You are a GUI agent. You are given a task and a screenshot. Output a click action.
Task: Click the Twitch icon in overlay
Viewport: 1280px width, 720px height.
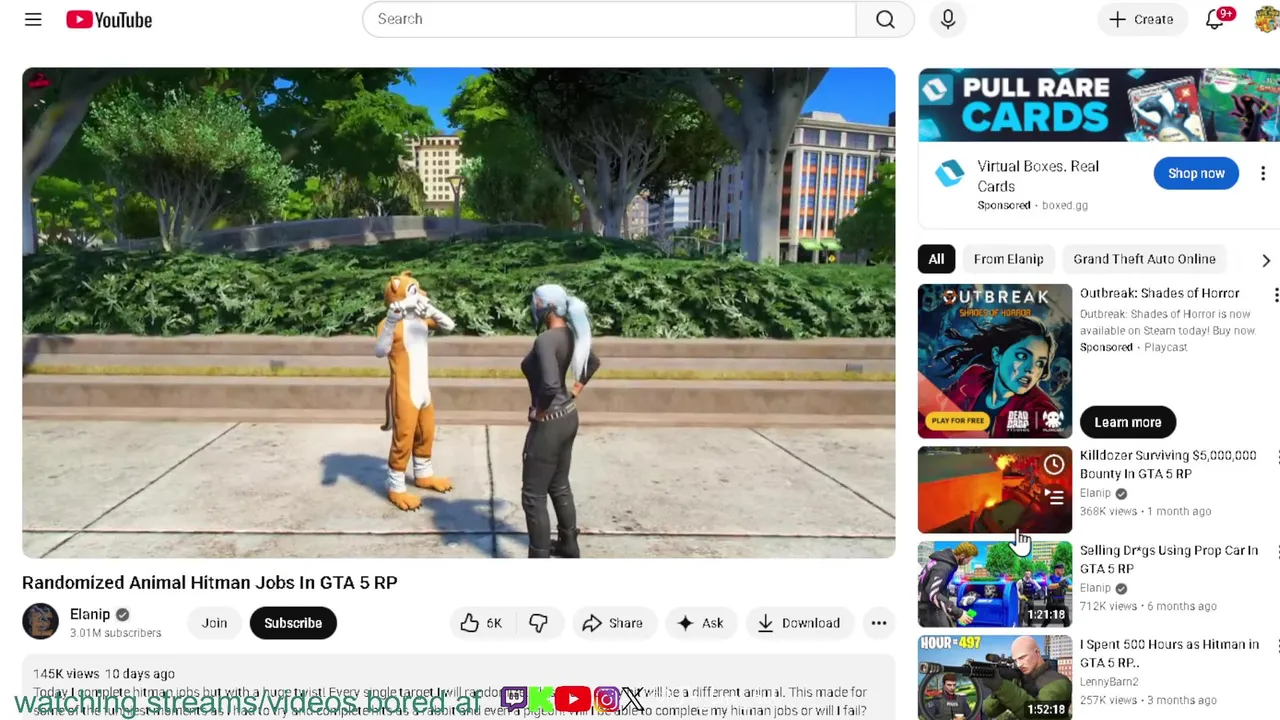click(514, 698)
